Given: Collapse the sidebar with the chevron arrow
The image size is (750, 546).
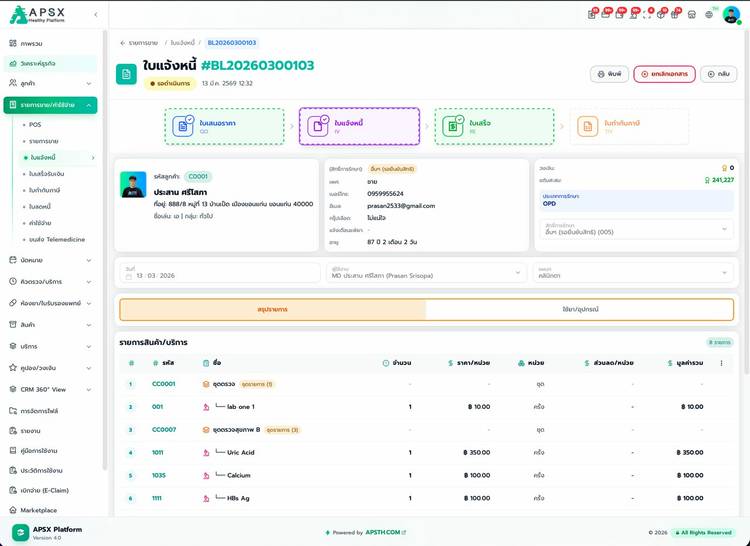Looking at the screenshot, I should 95,15.
